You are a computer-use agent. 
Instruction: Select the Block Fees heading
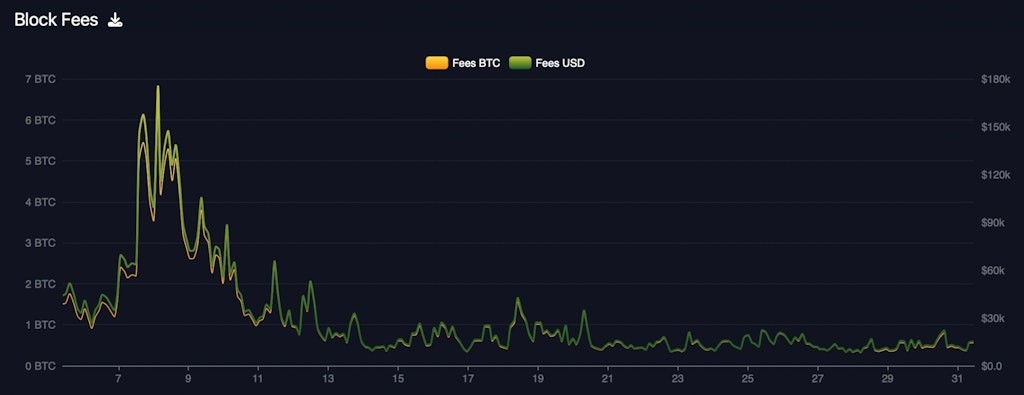(x=56, y=20)
